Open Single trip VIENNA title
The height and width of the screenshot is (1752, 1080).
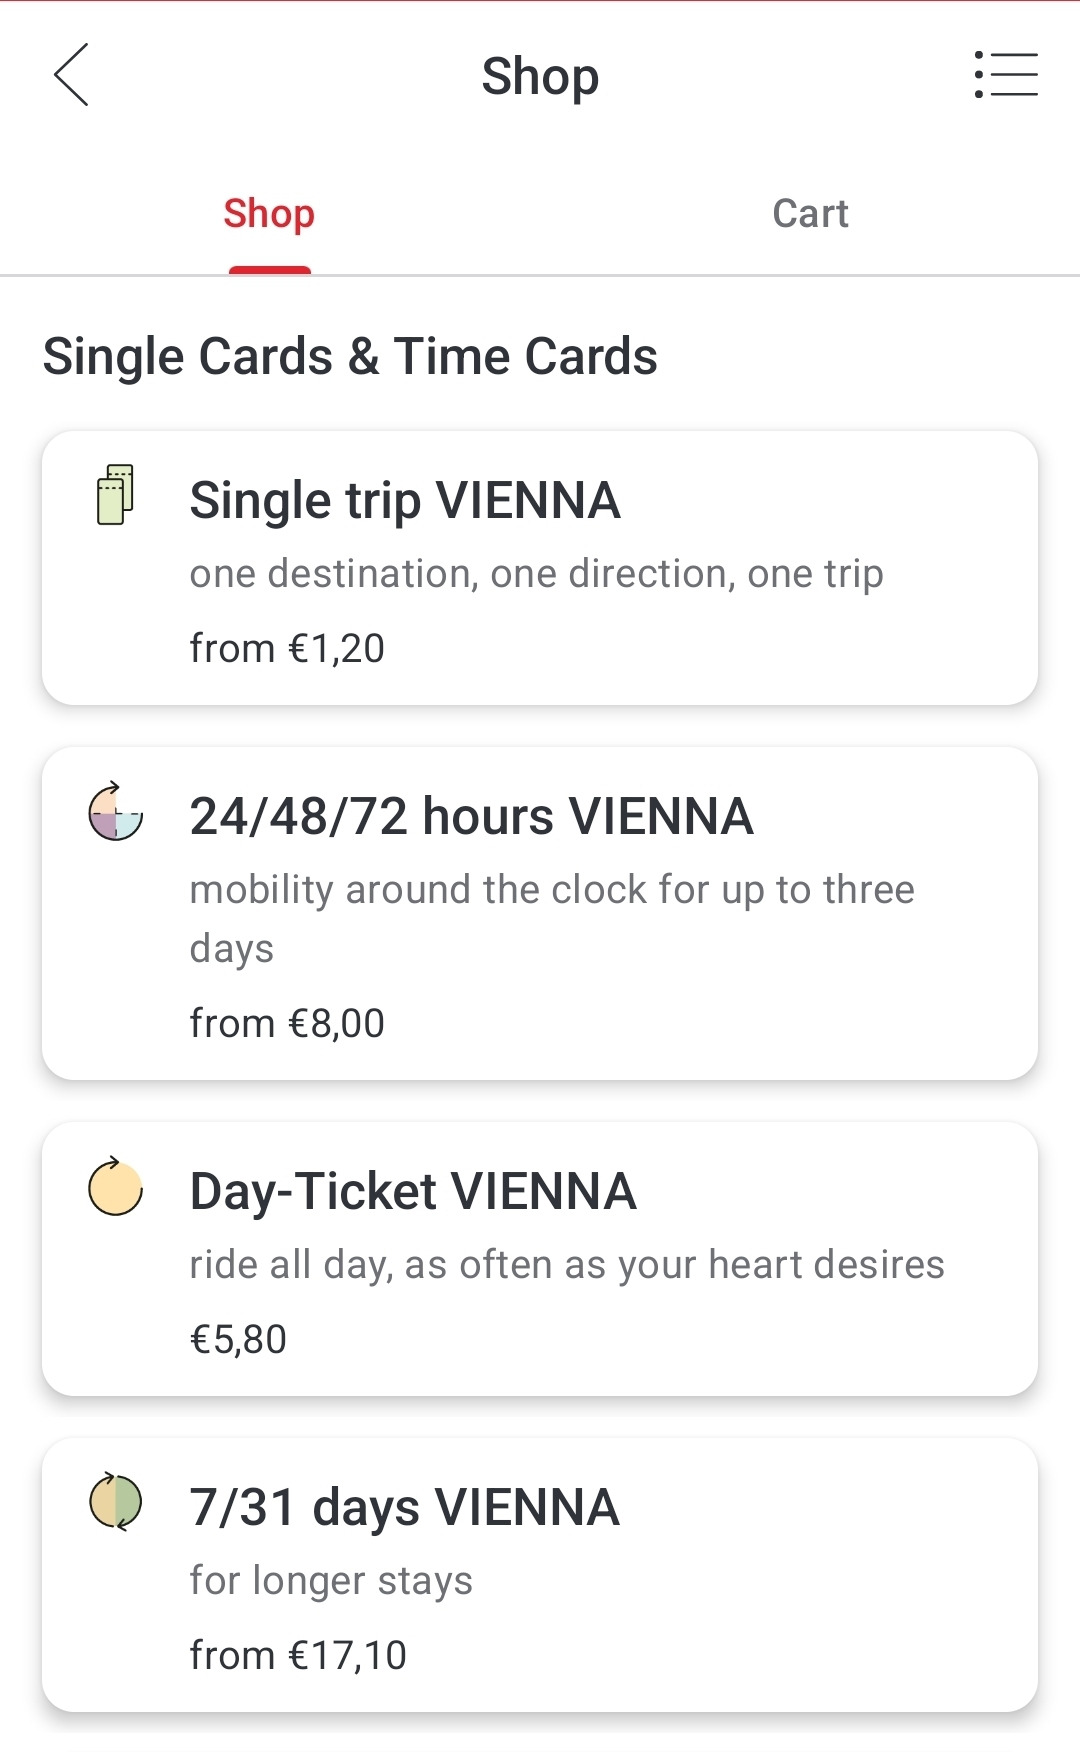coord(405,500)
